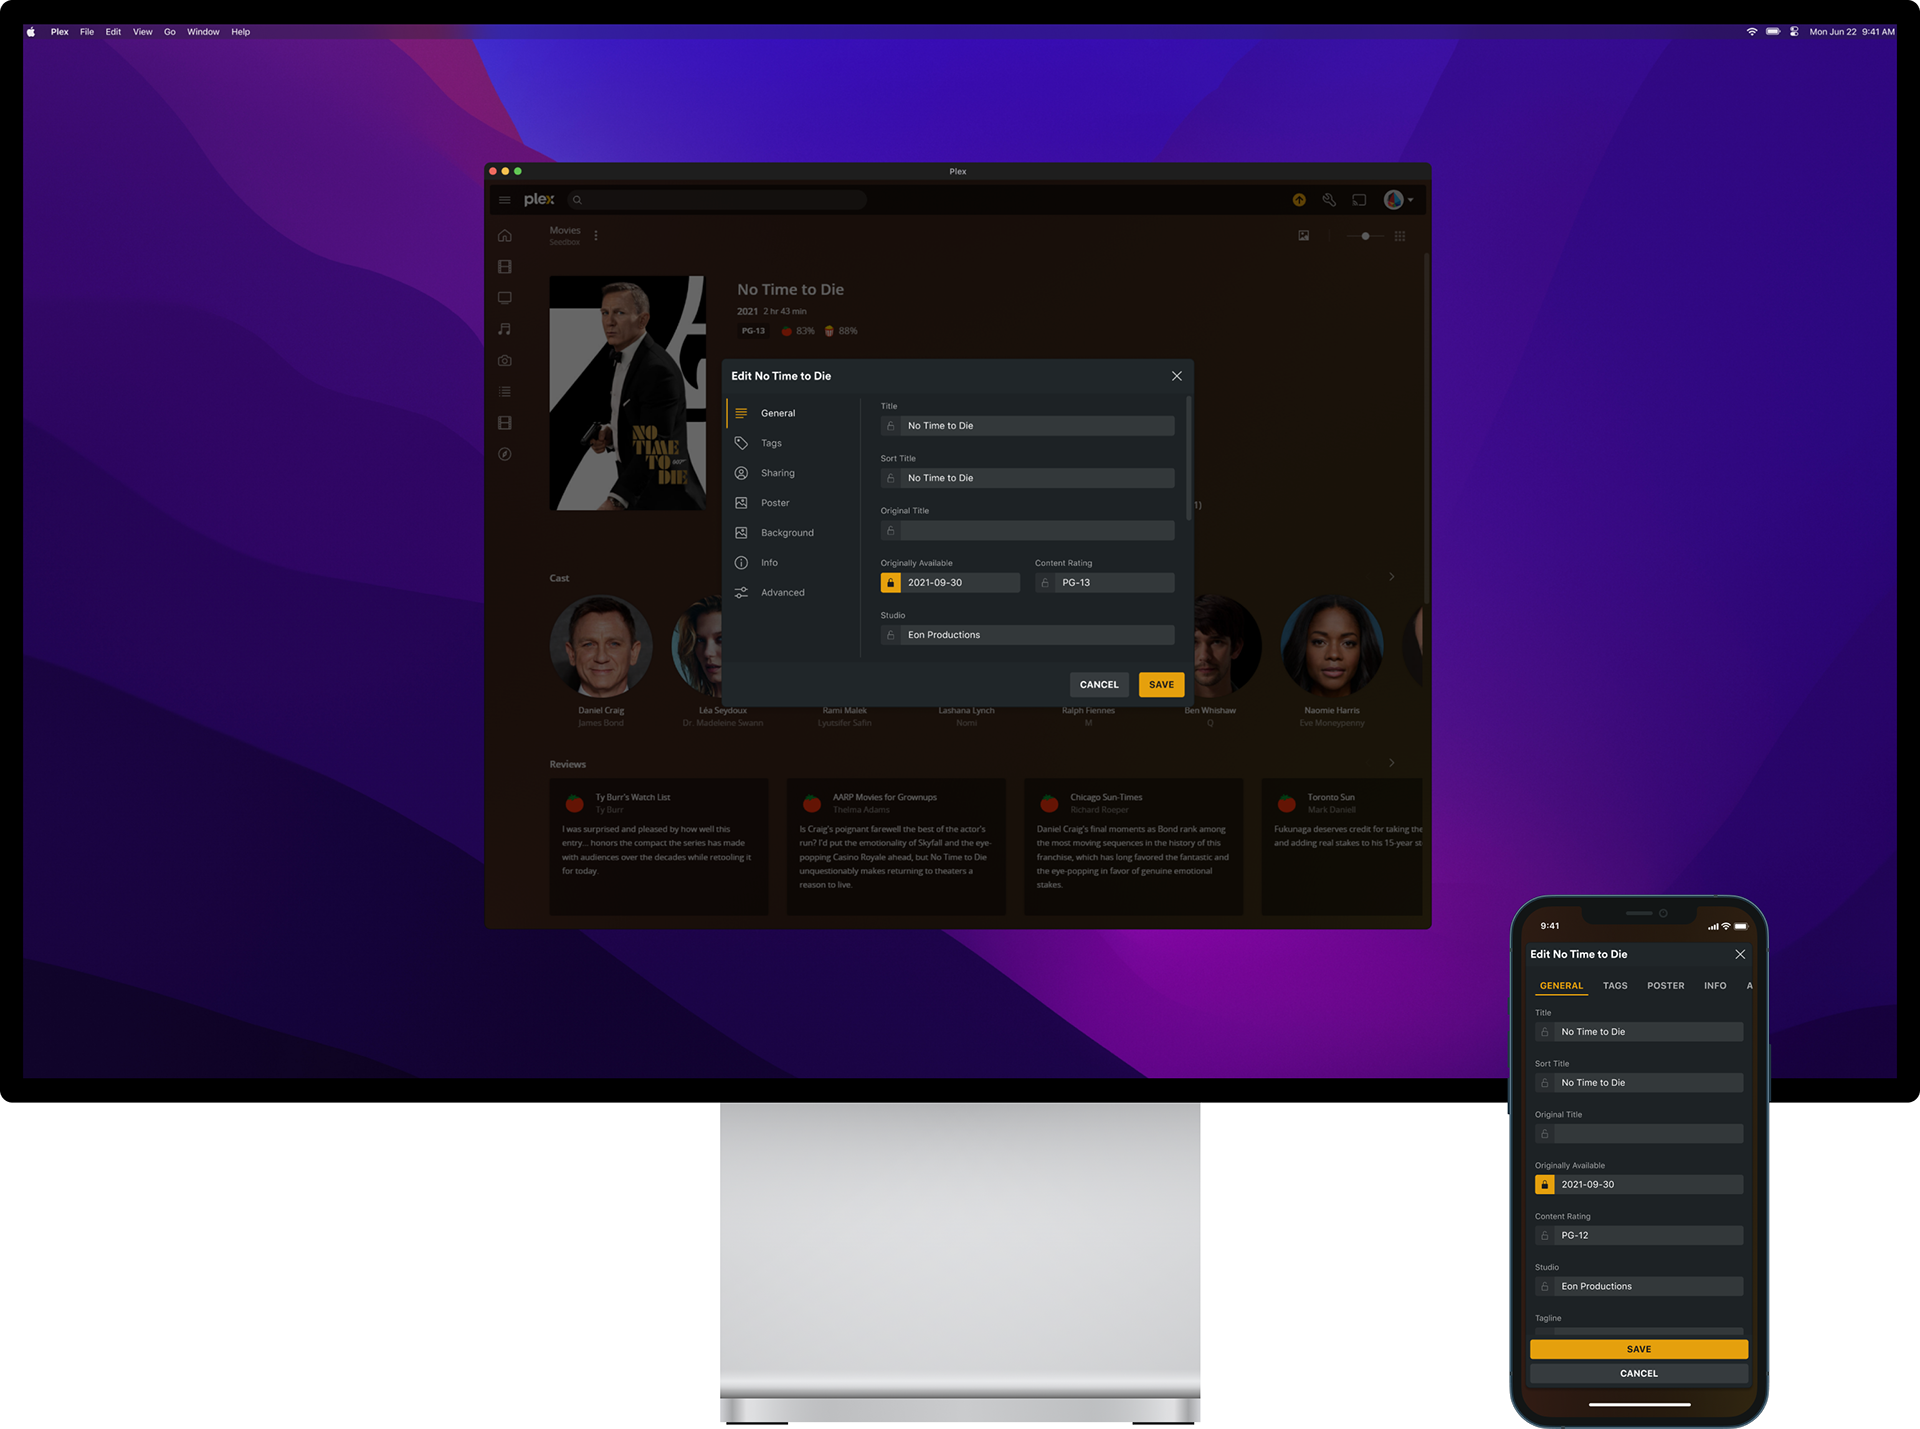Open the Plex Pass orange badge icon

(1299, 200)
